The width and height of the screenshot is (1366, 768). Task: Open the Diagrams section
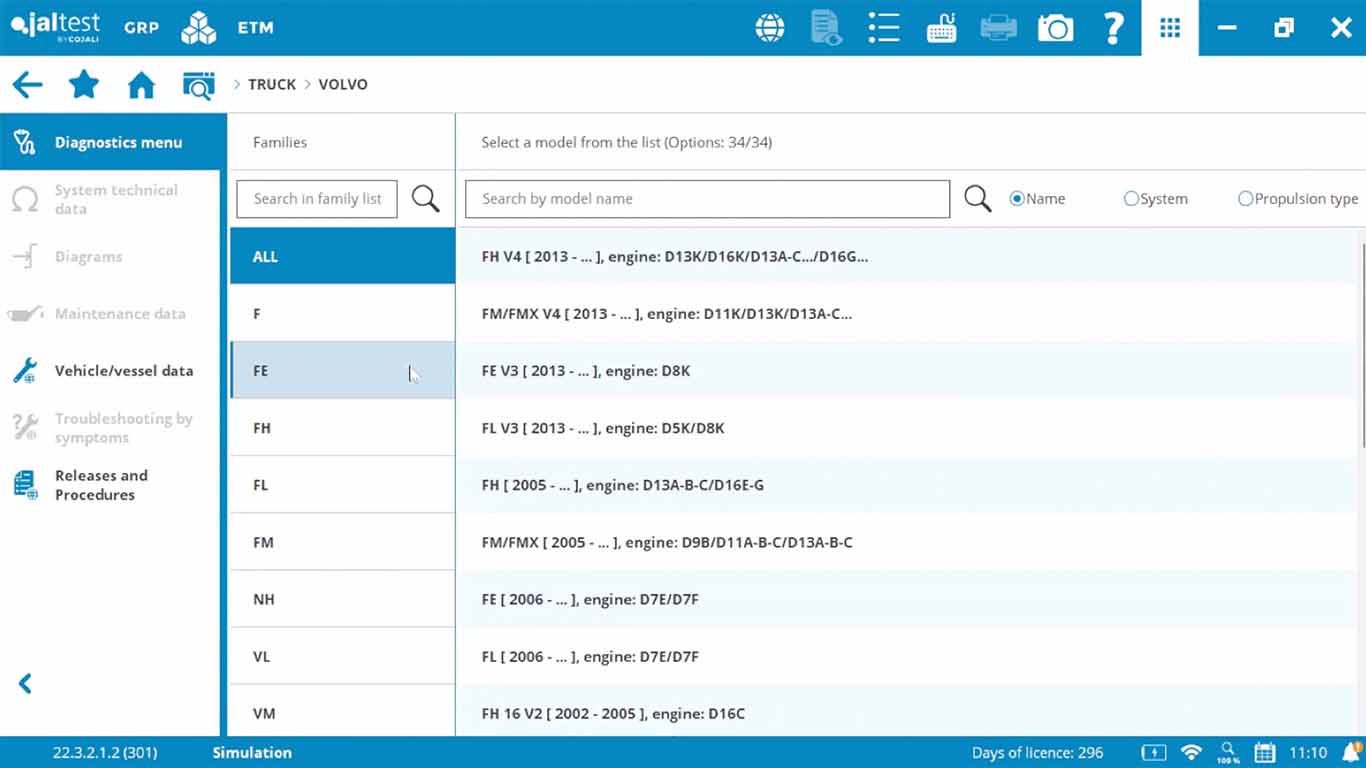(110, 256)
